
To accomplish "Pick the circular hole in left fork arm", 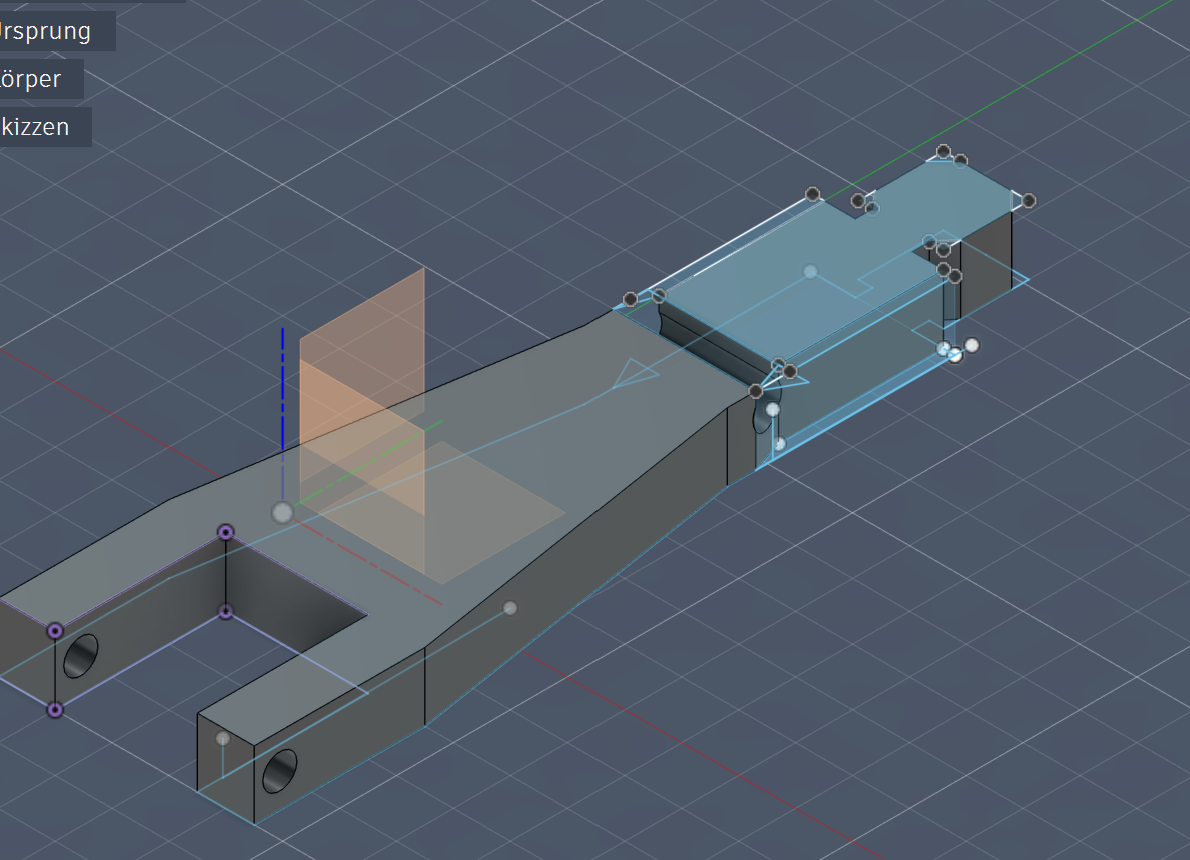I will pos(80,656).
